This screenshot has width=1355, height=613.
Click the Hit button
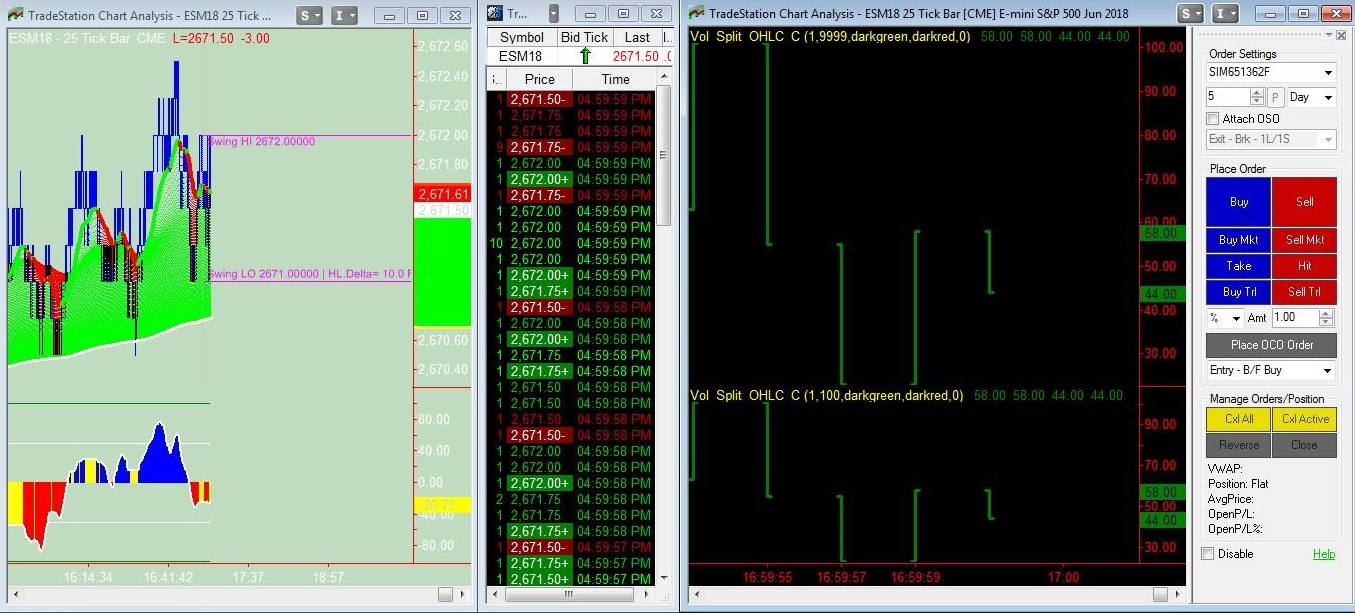(x=1304, y=266)
